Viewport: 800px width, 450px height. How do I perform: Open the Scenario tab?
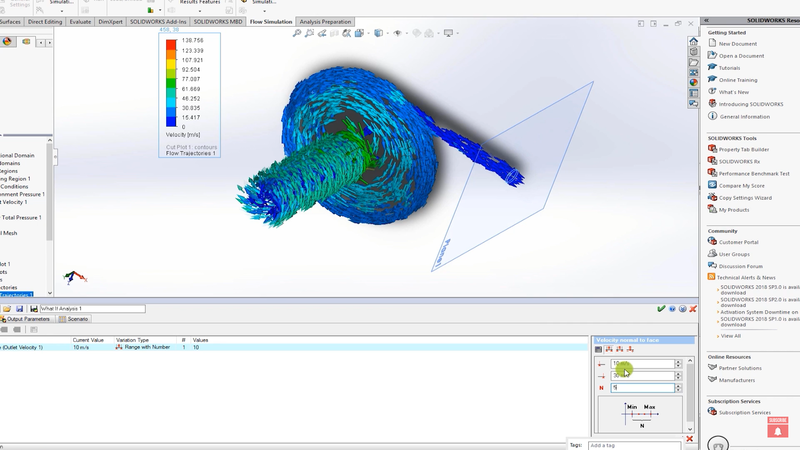pos(78,319)
